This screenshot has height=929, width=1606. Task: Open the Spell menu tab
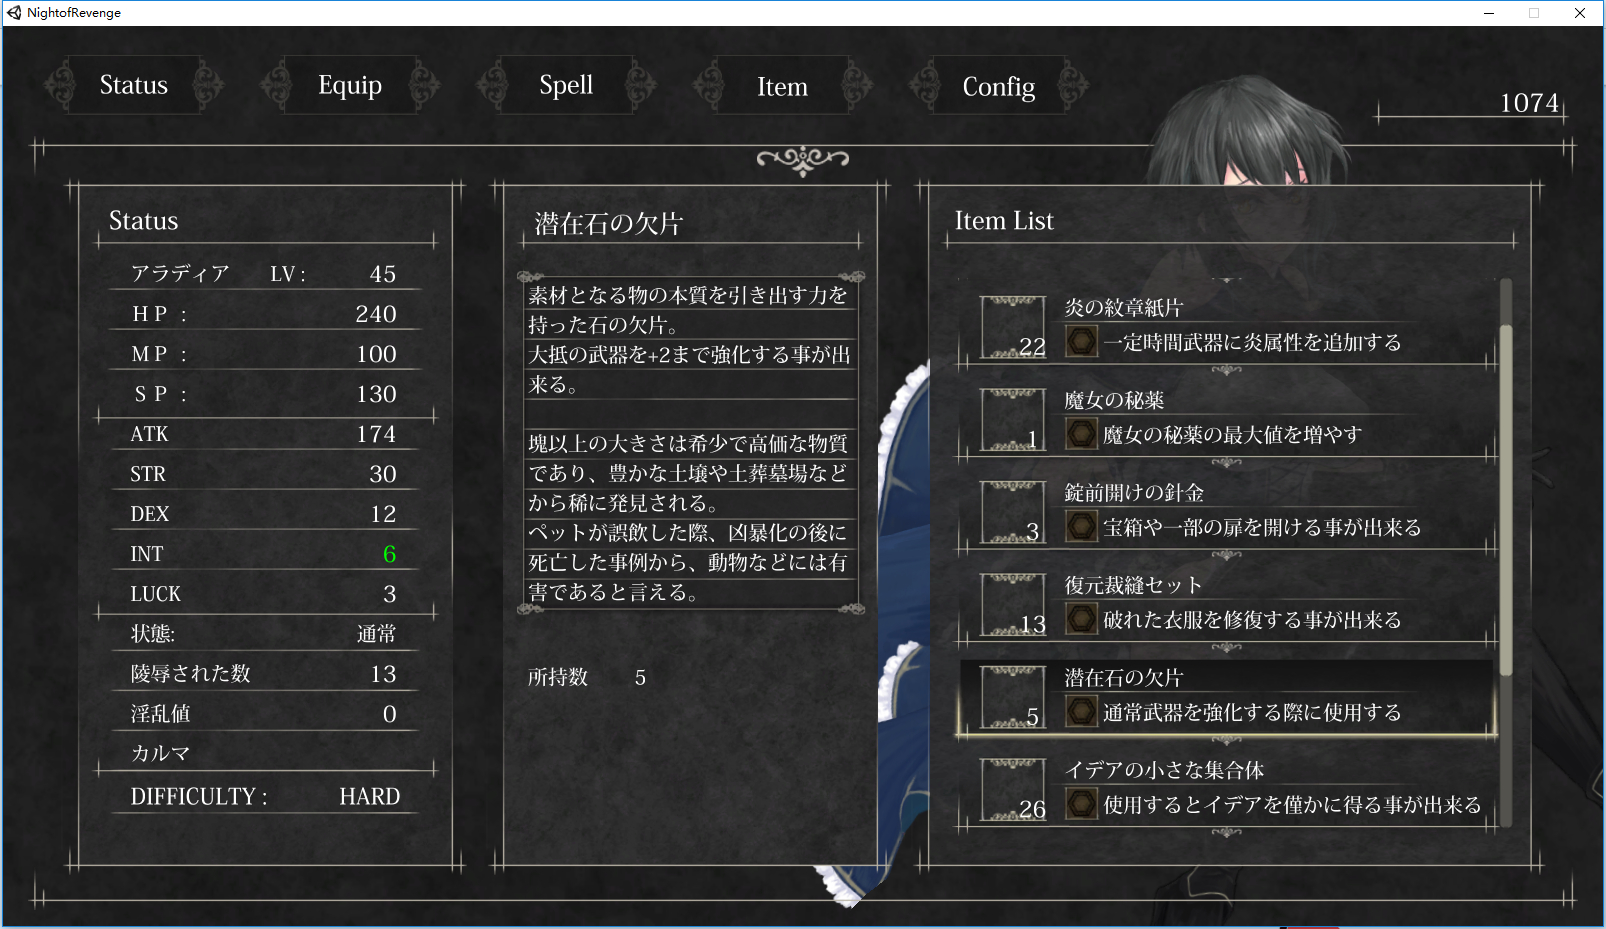tap(566, 85)
